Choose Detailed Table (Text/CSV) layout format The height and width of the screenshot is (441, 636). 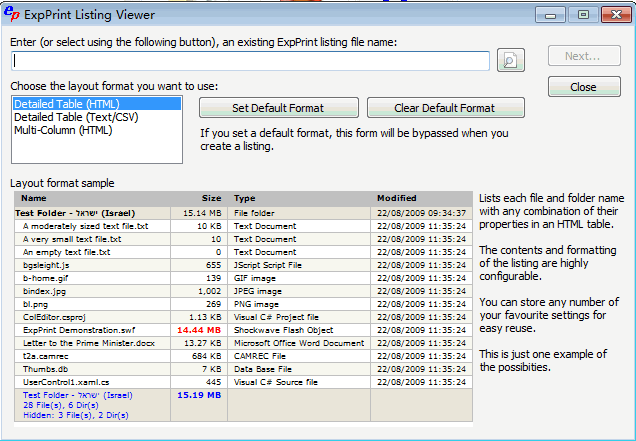76,117
